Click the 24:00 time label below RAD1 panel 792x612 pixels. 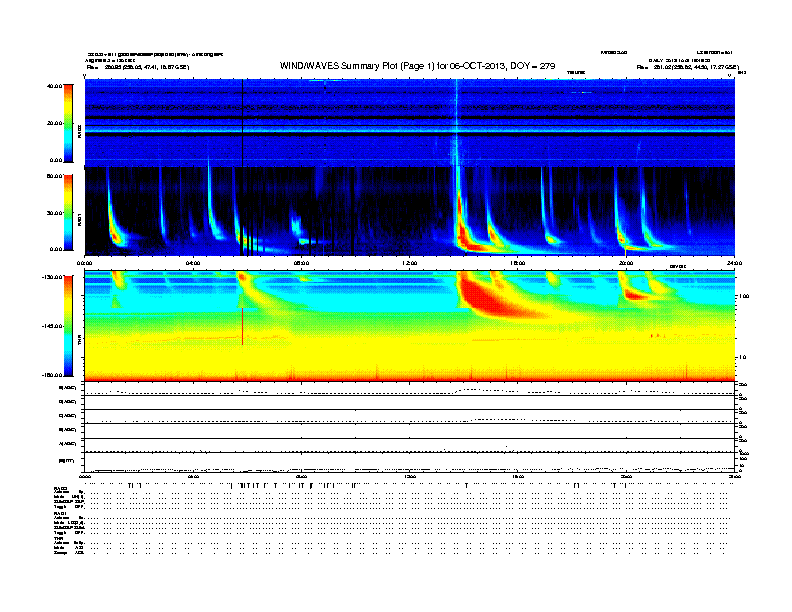point(734,263)
